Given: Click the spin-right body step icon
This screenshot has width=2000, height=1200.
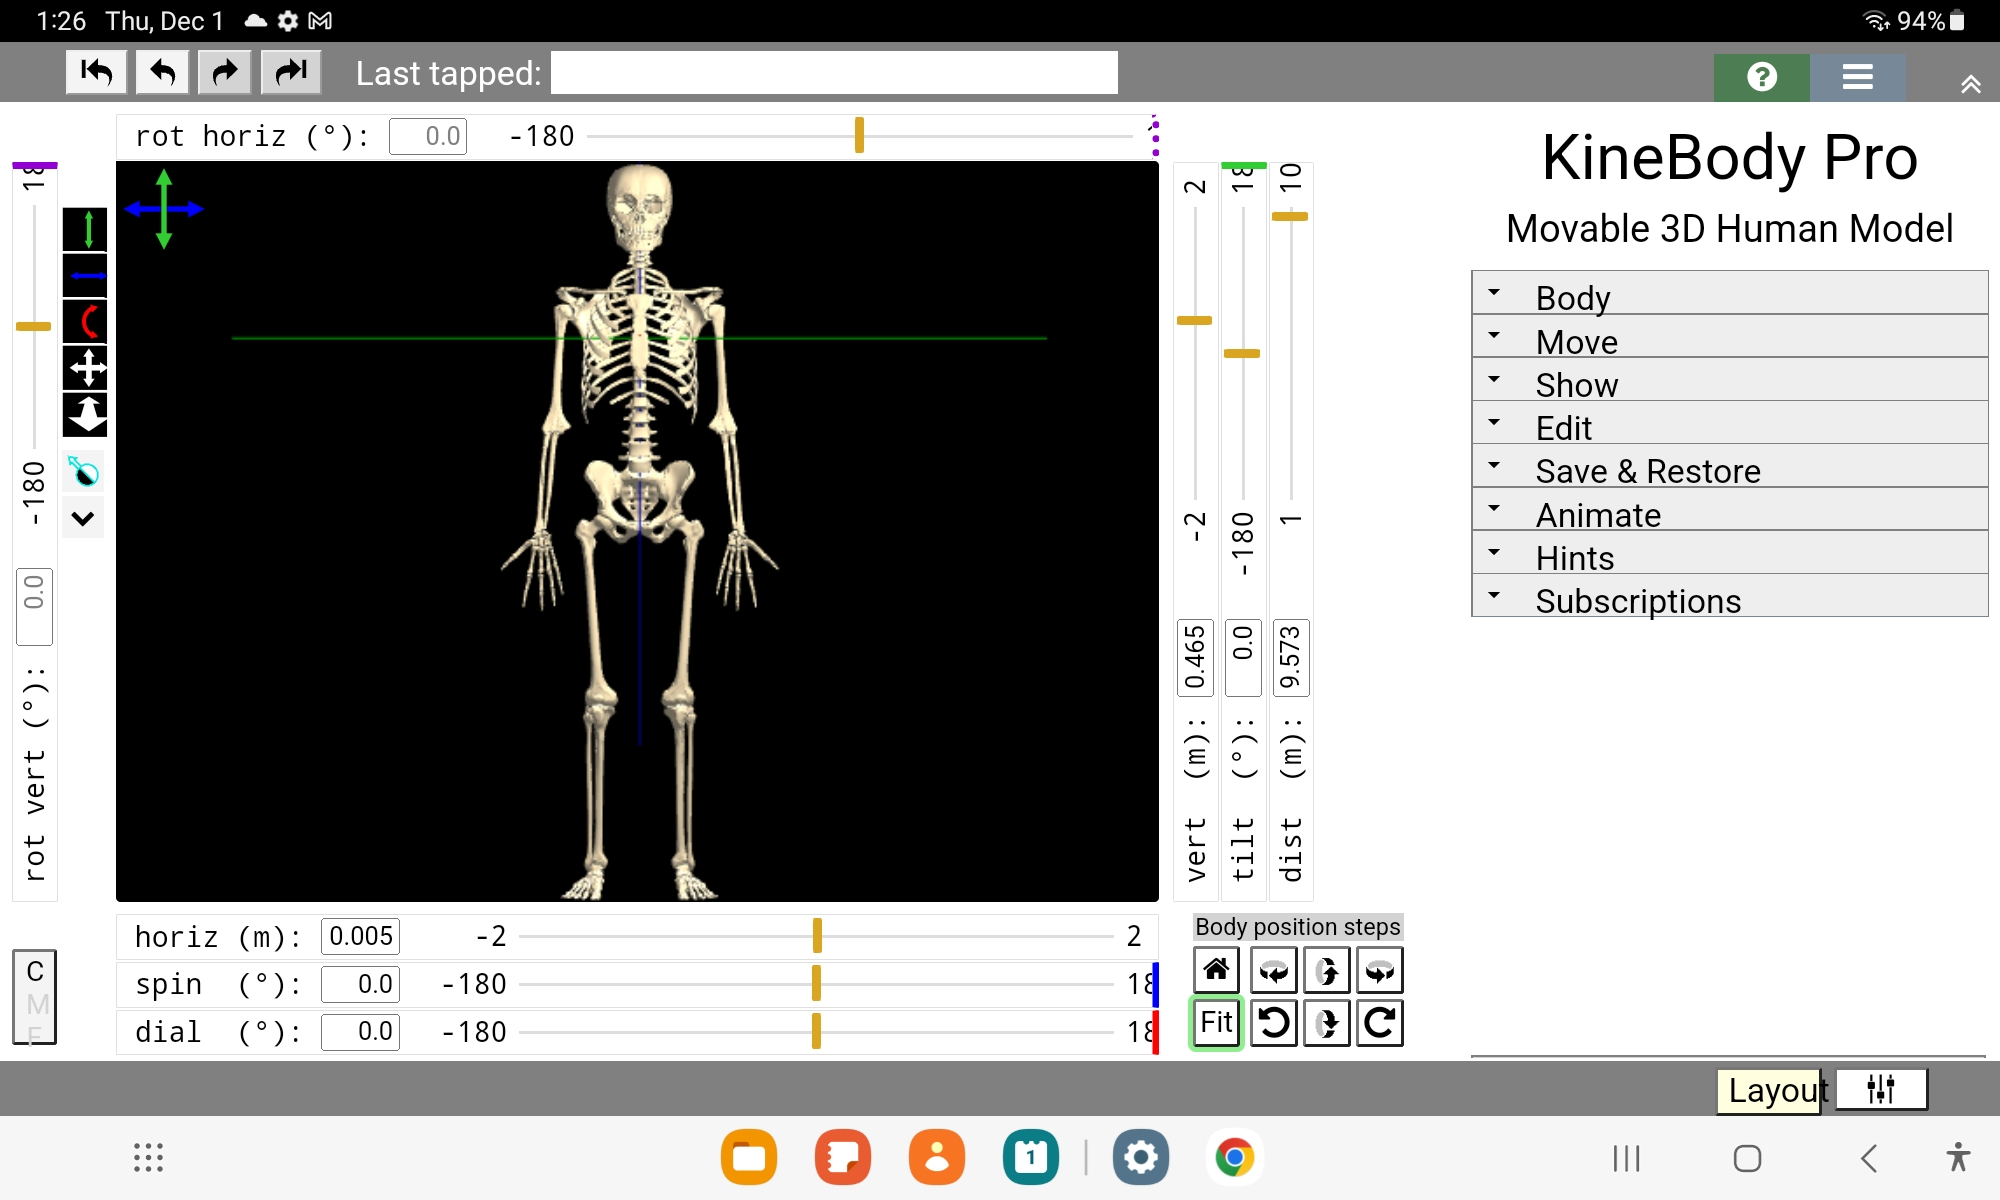Looking at the screenshot, I should pos(1380,970).
